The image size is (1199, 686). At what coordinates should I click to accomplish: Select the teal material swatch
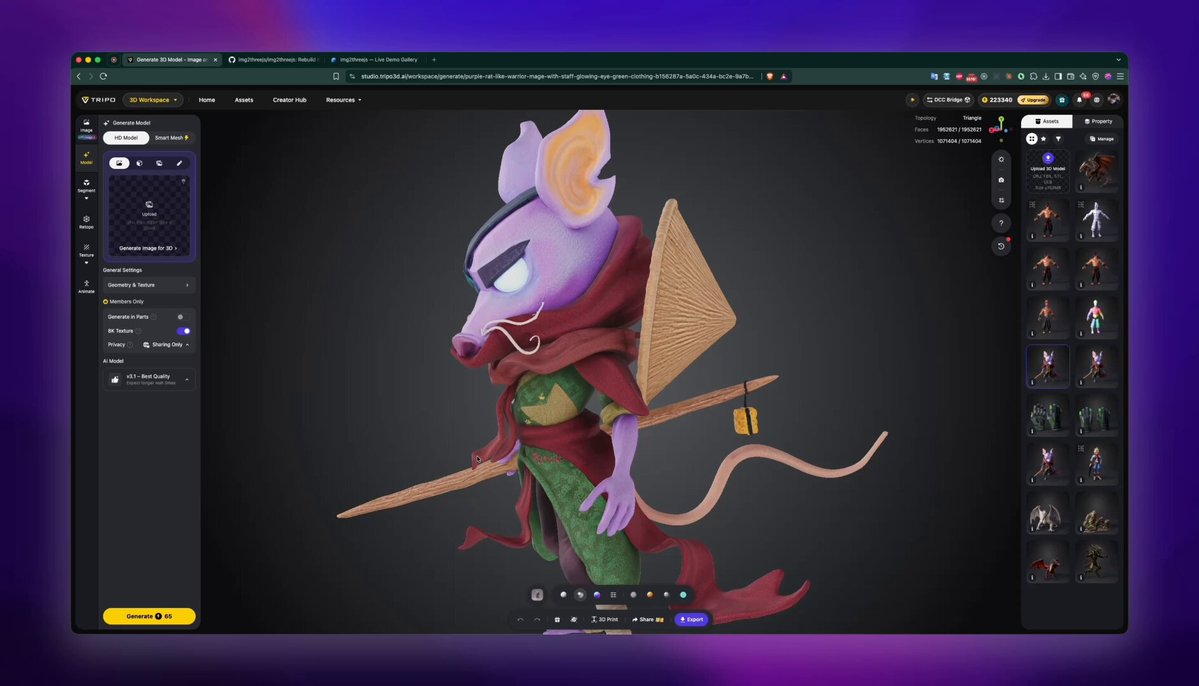[684, 594]
